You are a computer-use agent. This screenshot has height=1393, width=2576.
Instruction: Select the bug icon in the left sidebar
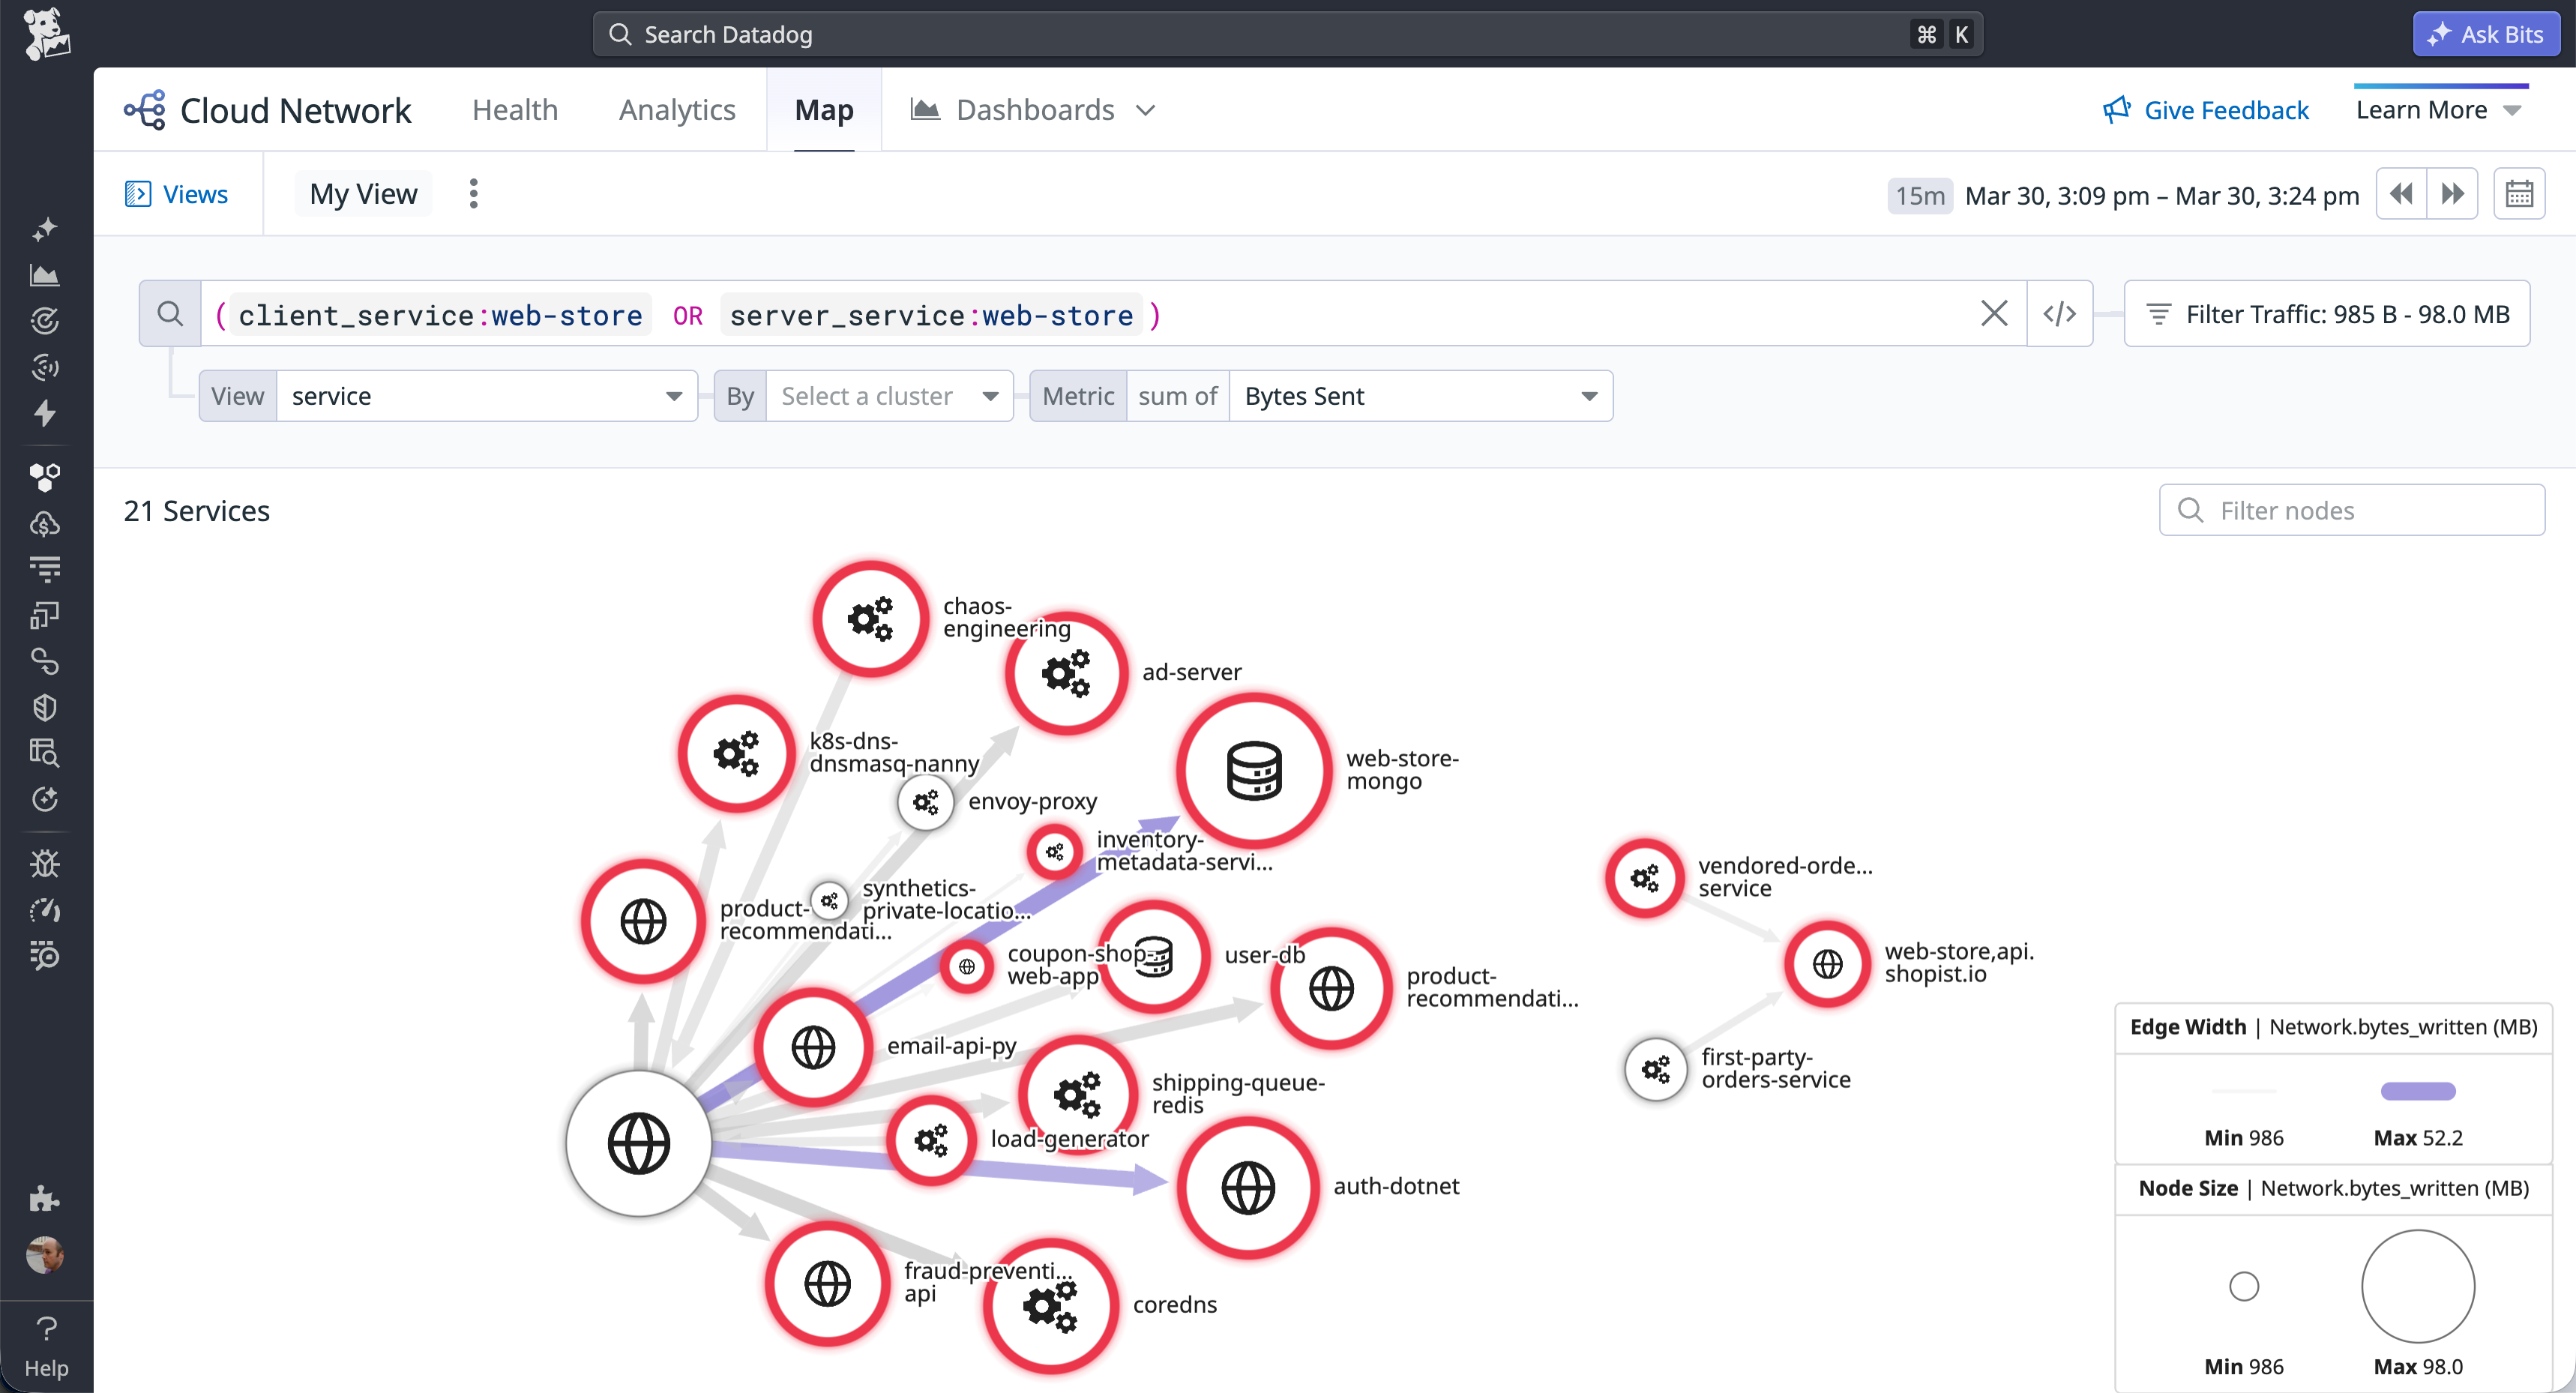(x=46, y=863)
